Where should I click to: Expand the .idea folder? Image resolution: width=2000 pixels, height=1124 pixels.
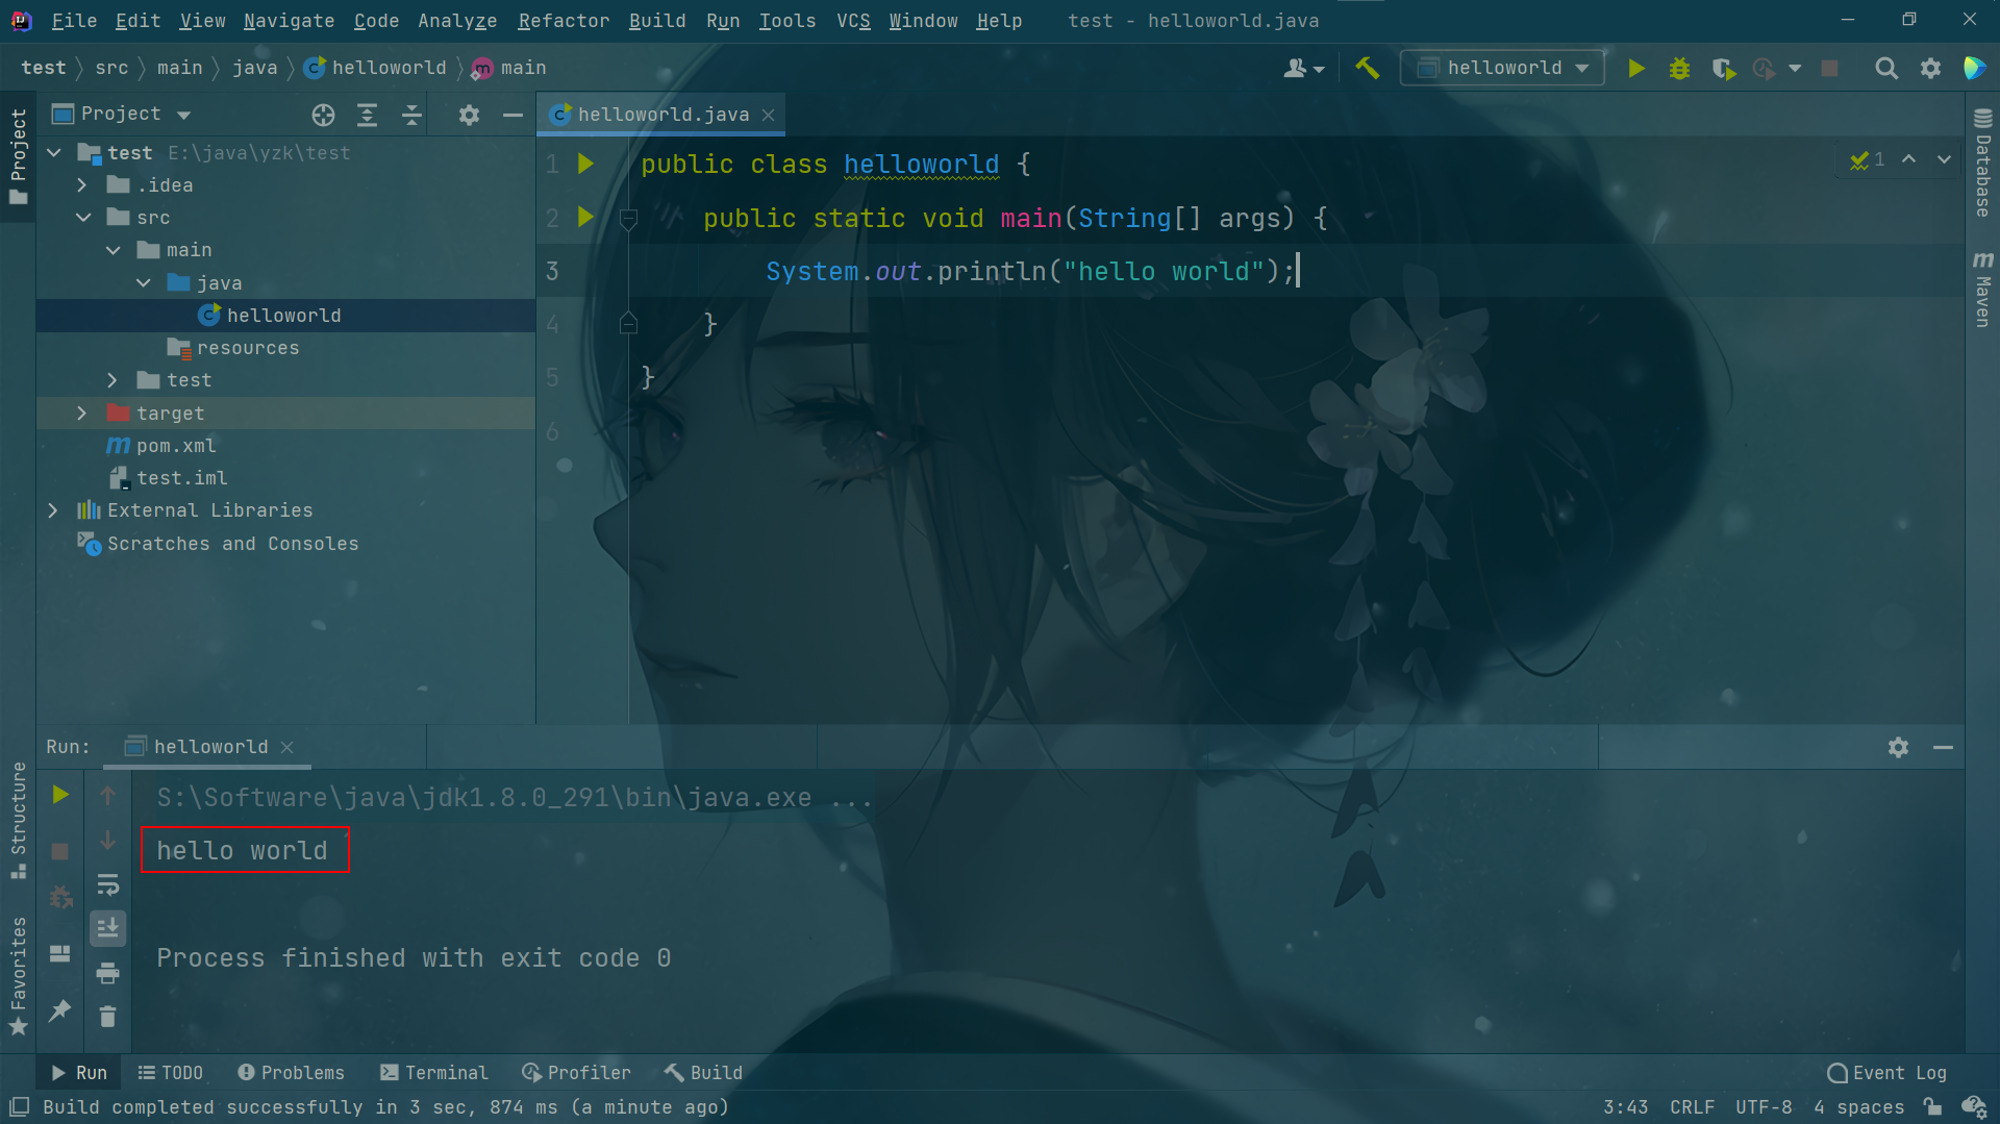pyautogui.click(x=83, y=185)
